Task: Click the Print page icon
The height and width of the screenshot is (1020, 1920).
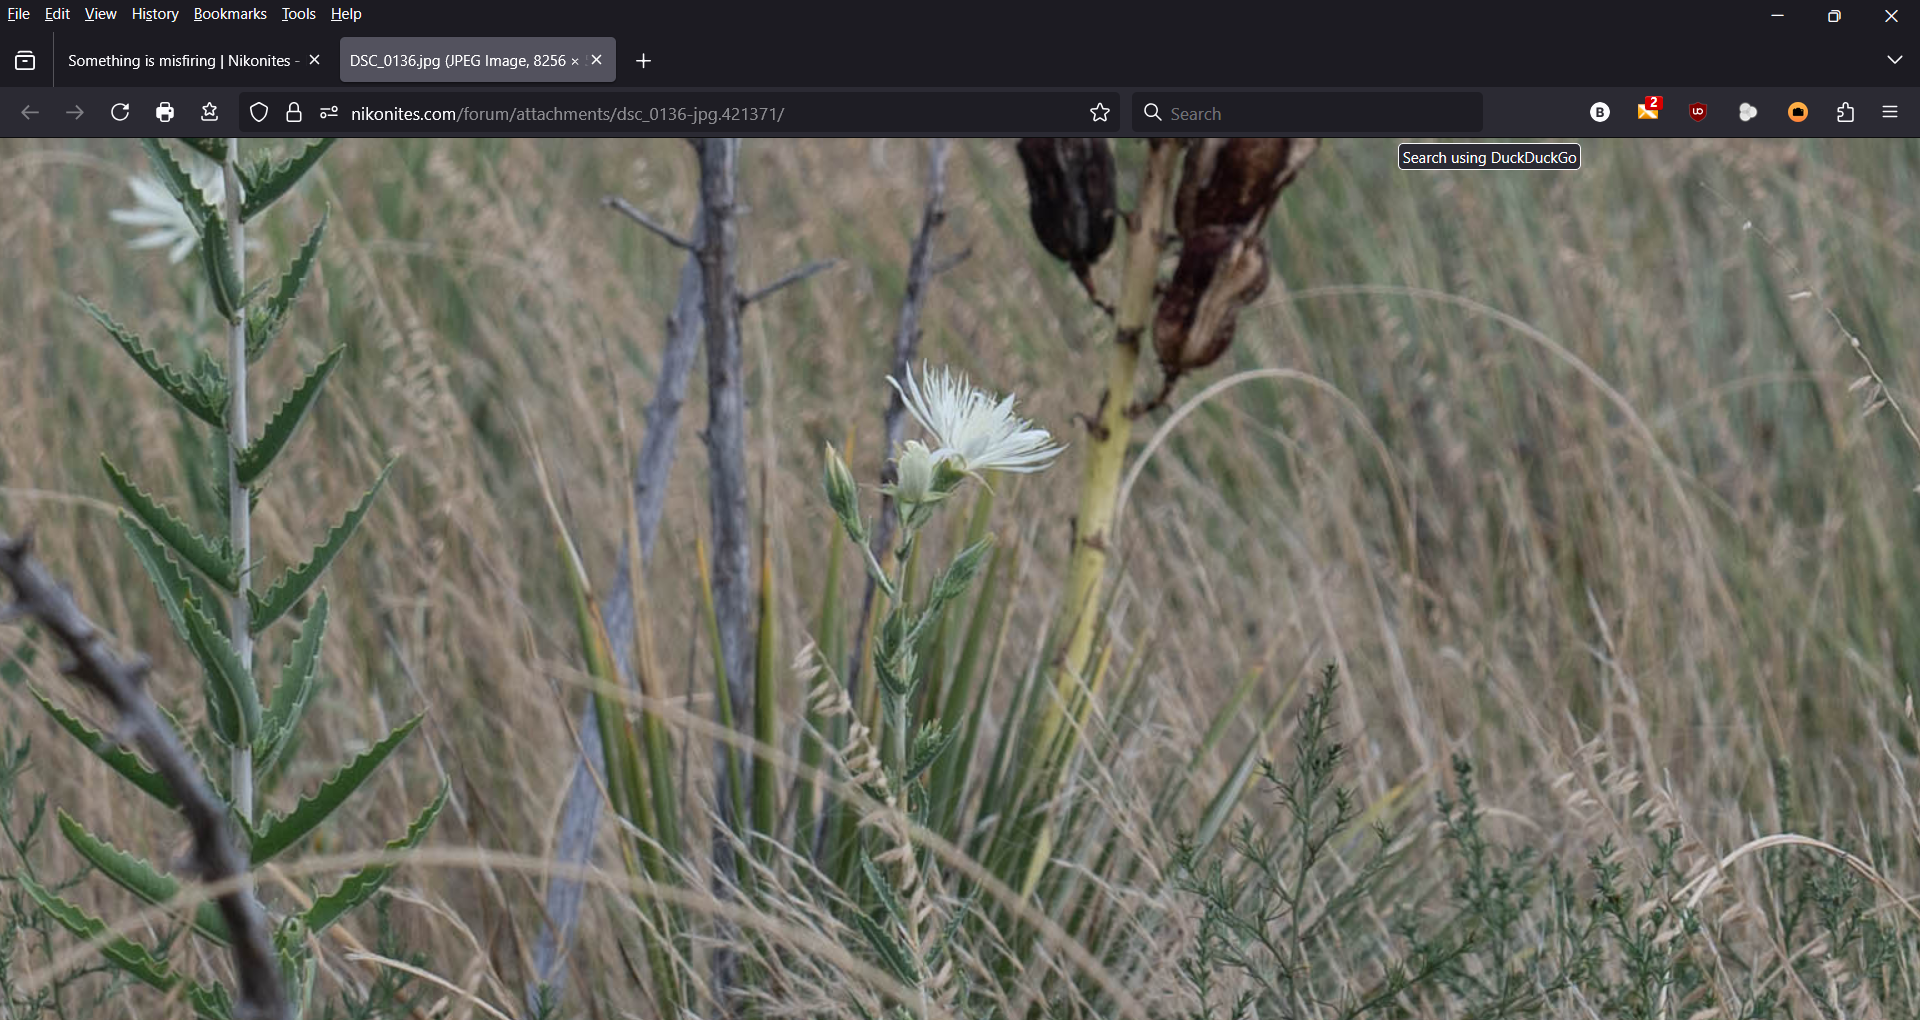Action: coord(165,113)
